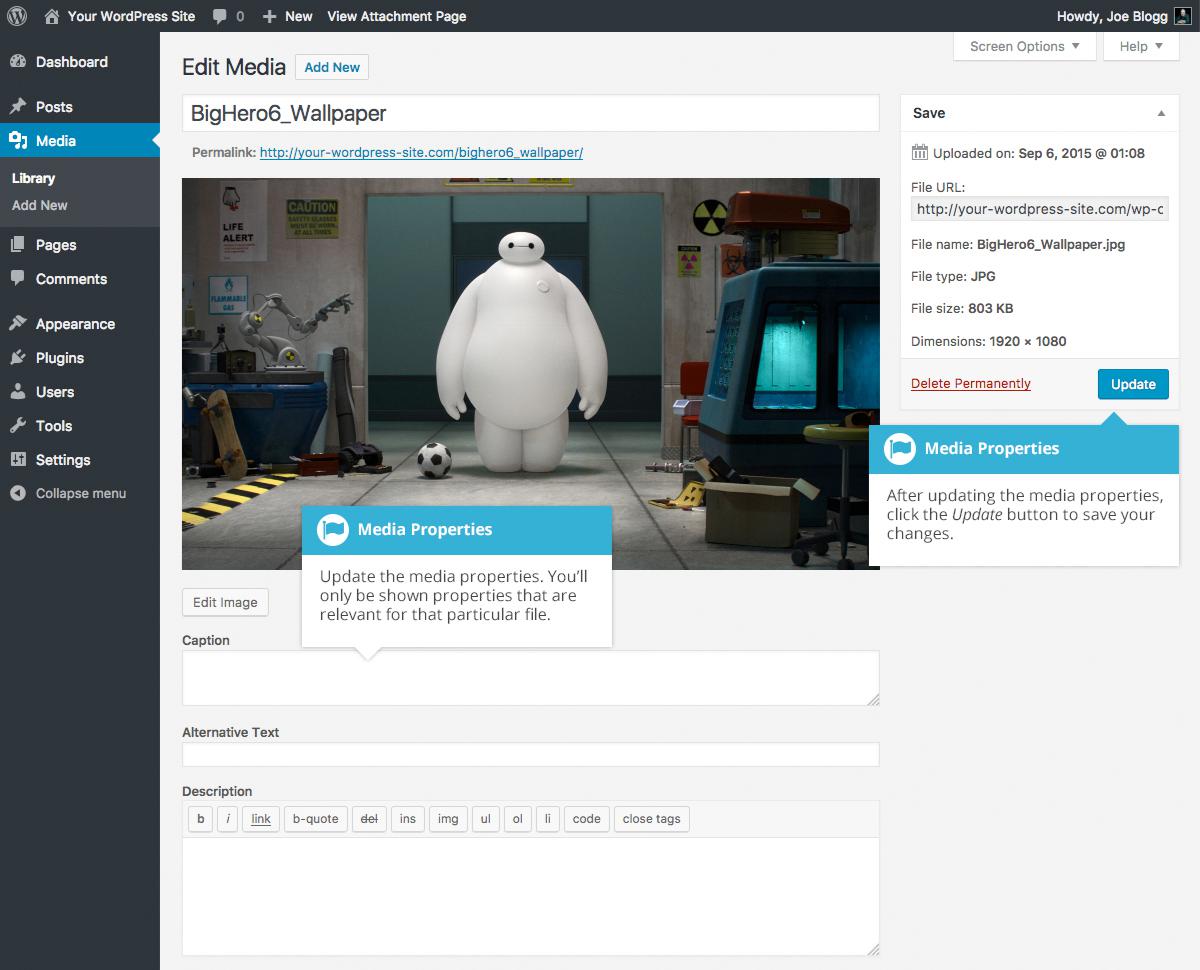Click the 'File name: BigHero6_Wallpaper.jpg' text
The height and width of the screenshot is (970, 1200).
pyautogui.click(x=1018, y=244)
